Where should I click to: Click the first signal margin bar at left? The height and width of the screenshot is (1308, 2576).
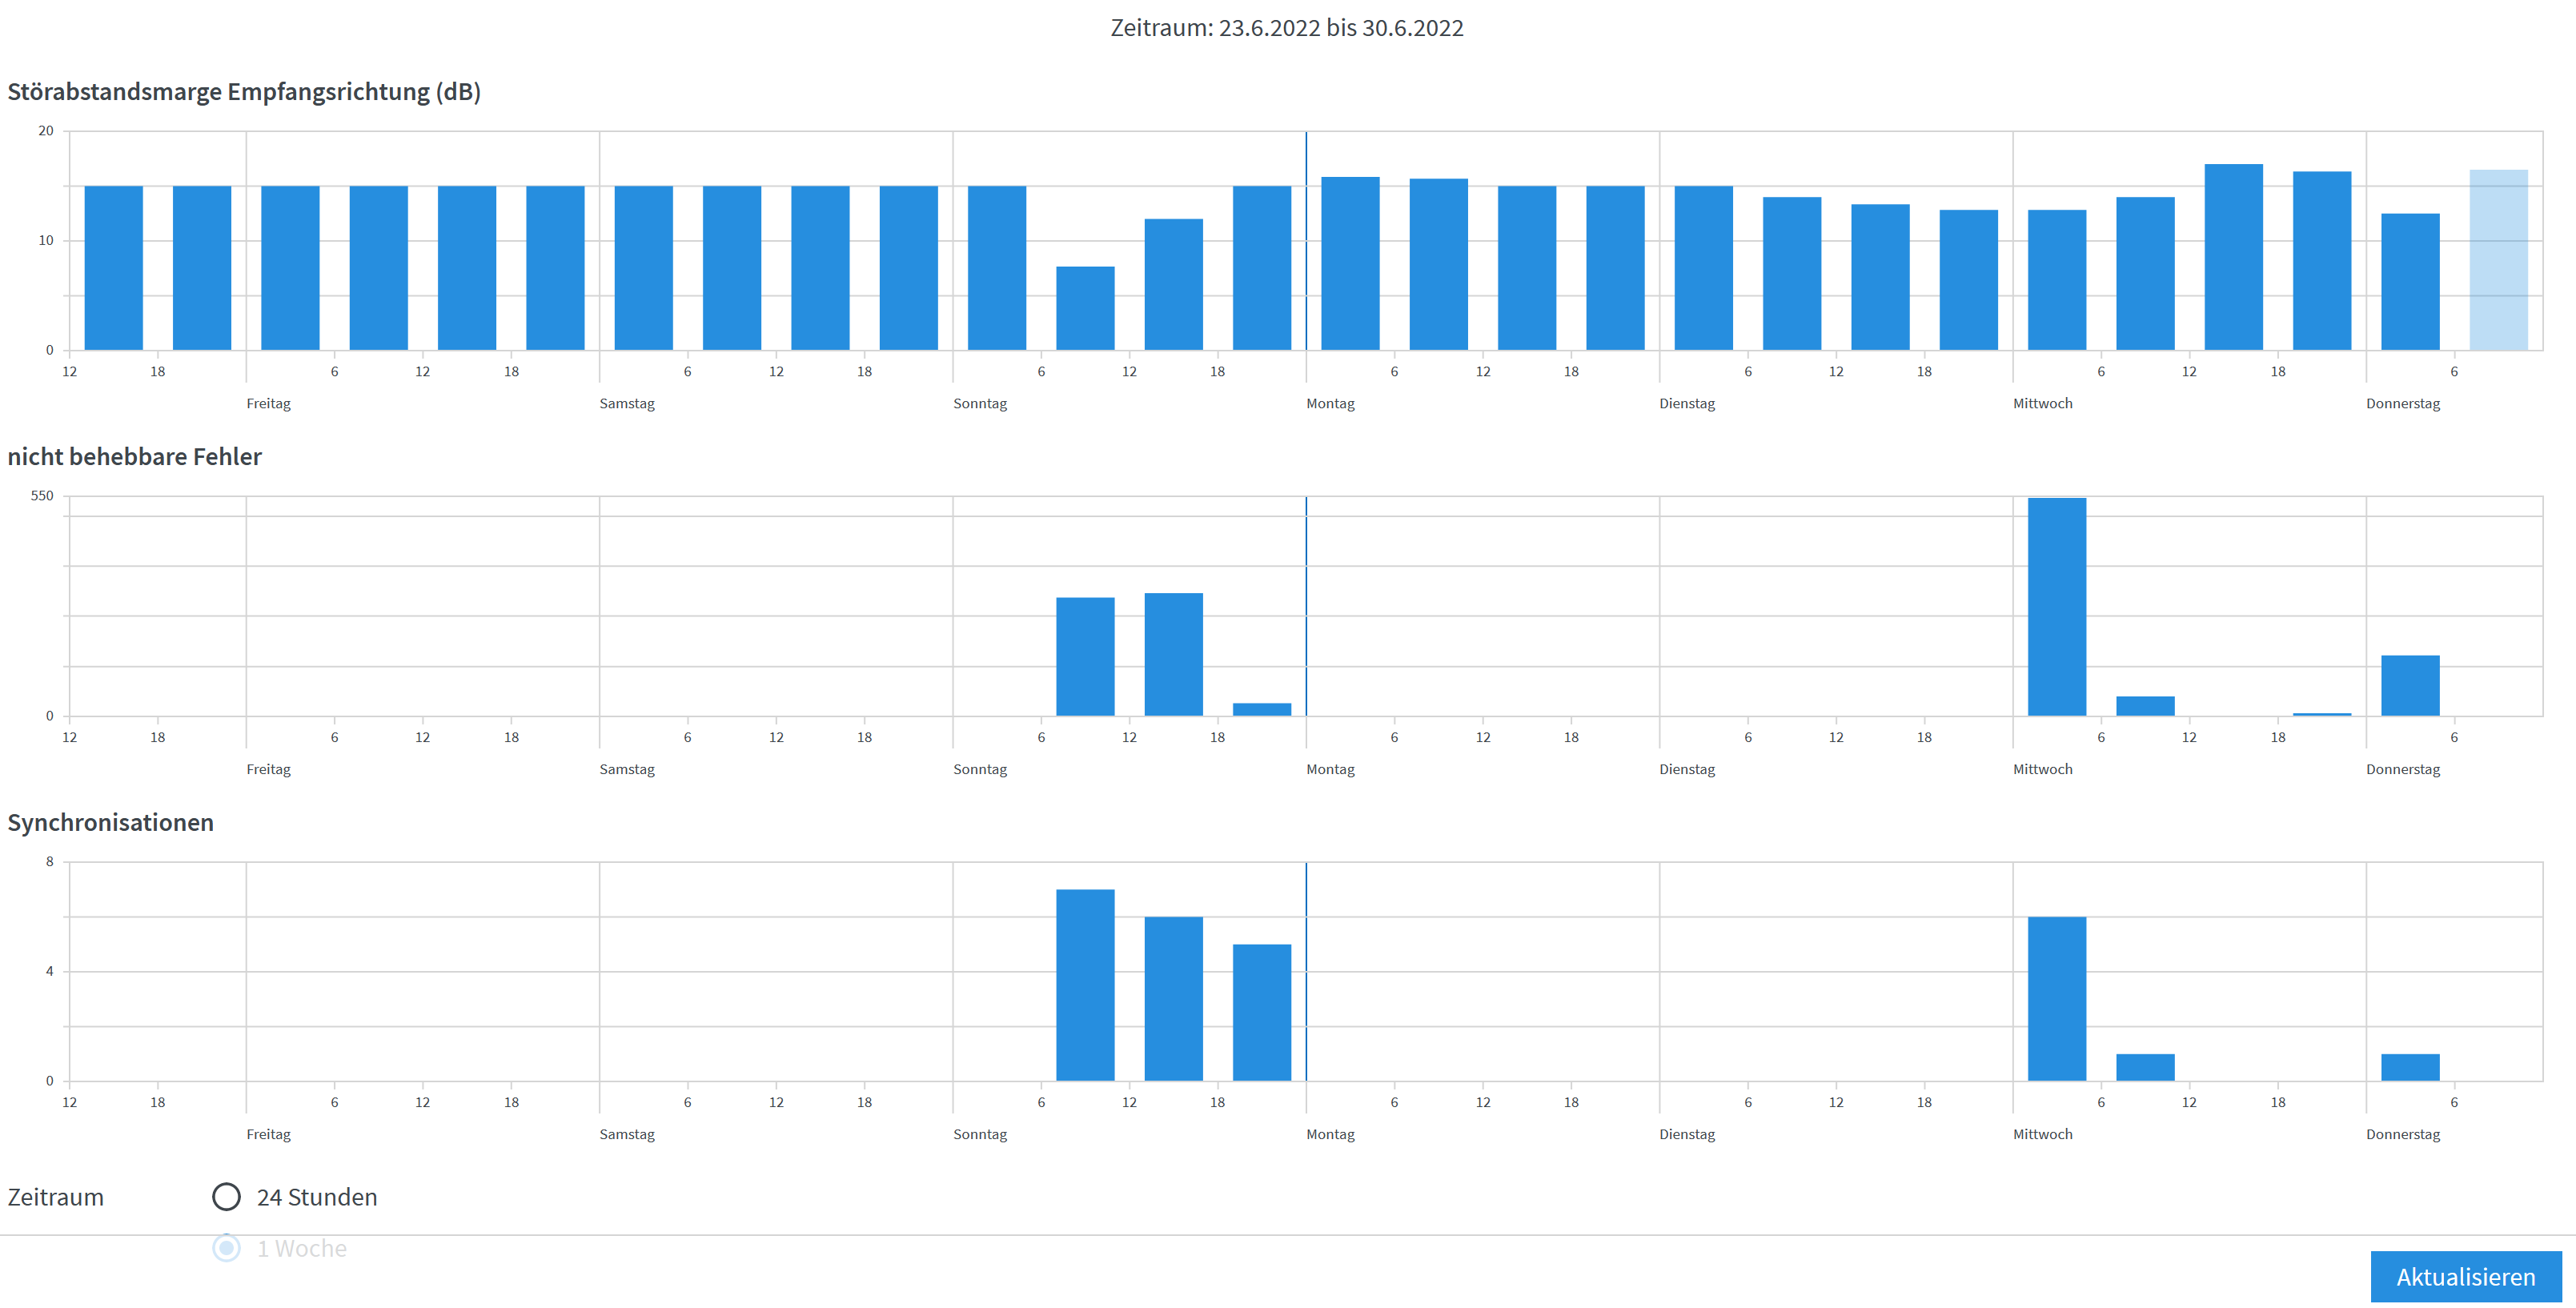(x=113, y=268)
